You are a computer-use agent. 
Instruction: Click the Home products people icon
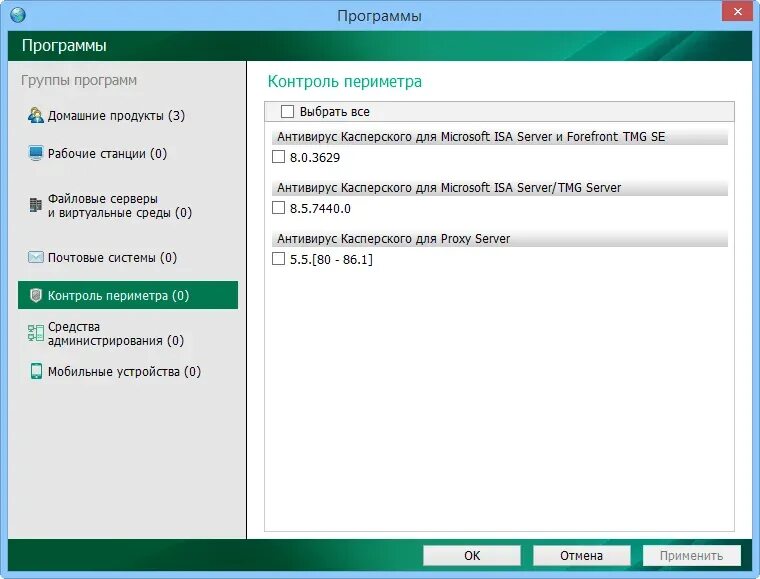35,115
